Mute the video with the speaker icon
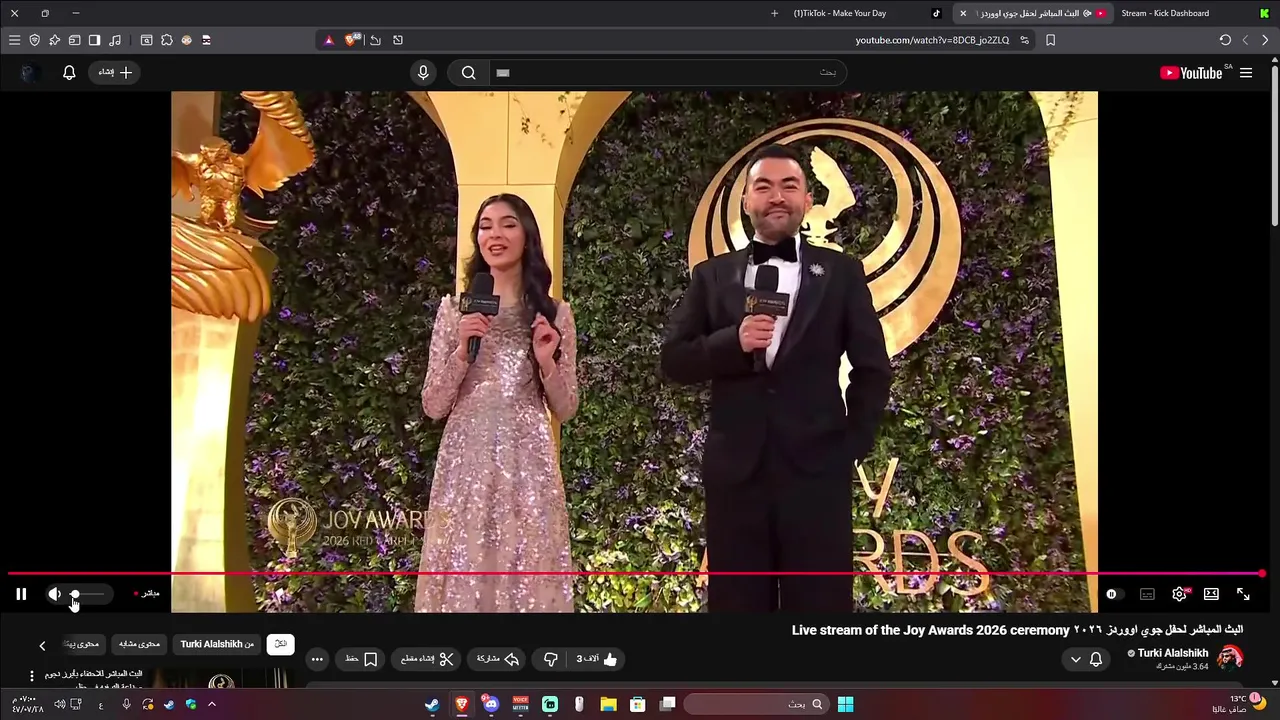 click(x=54, y=594)
